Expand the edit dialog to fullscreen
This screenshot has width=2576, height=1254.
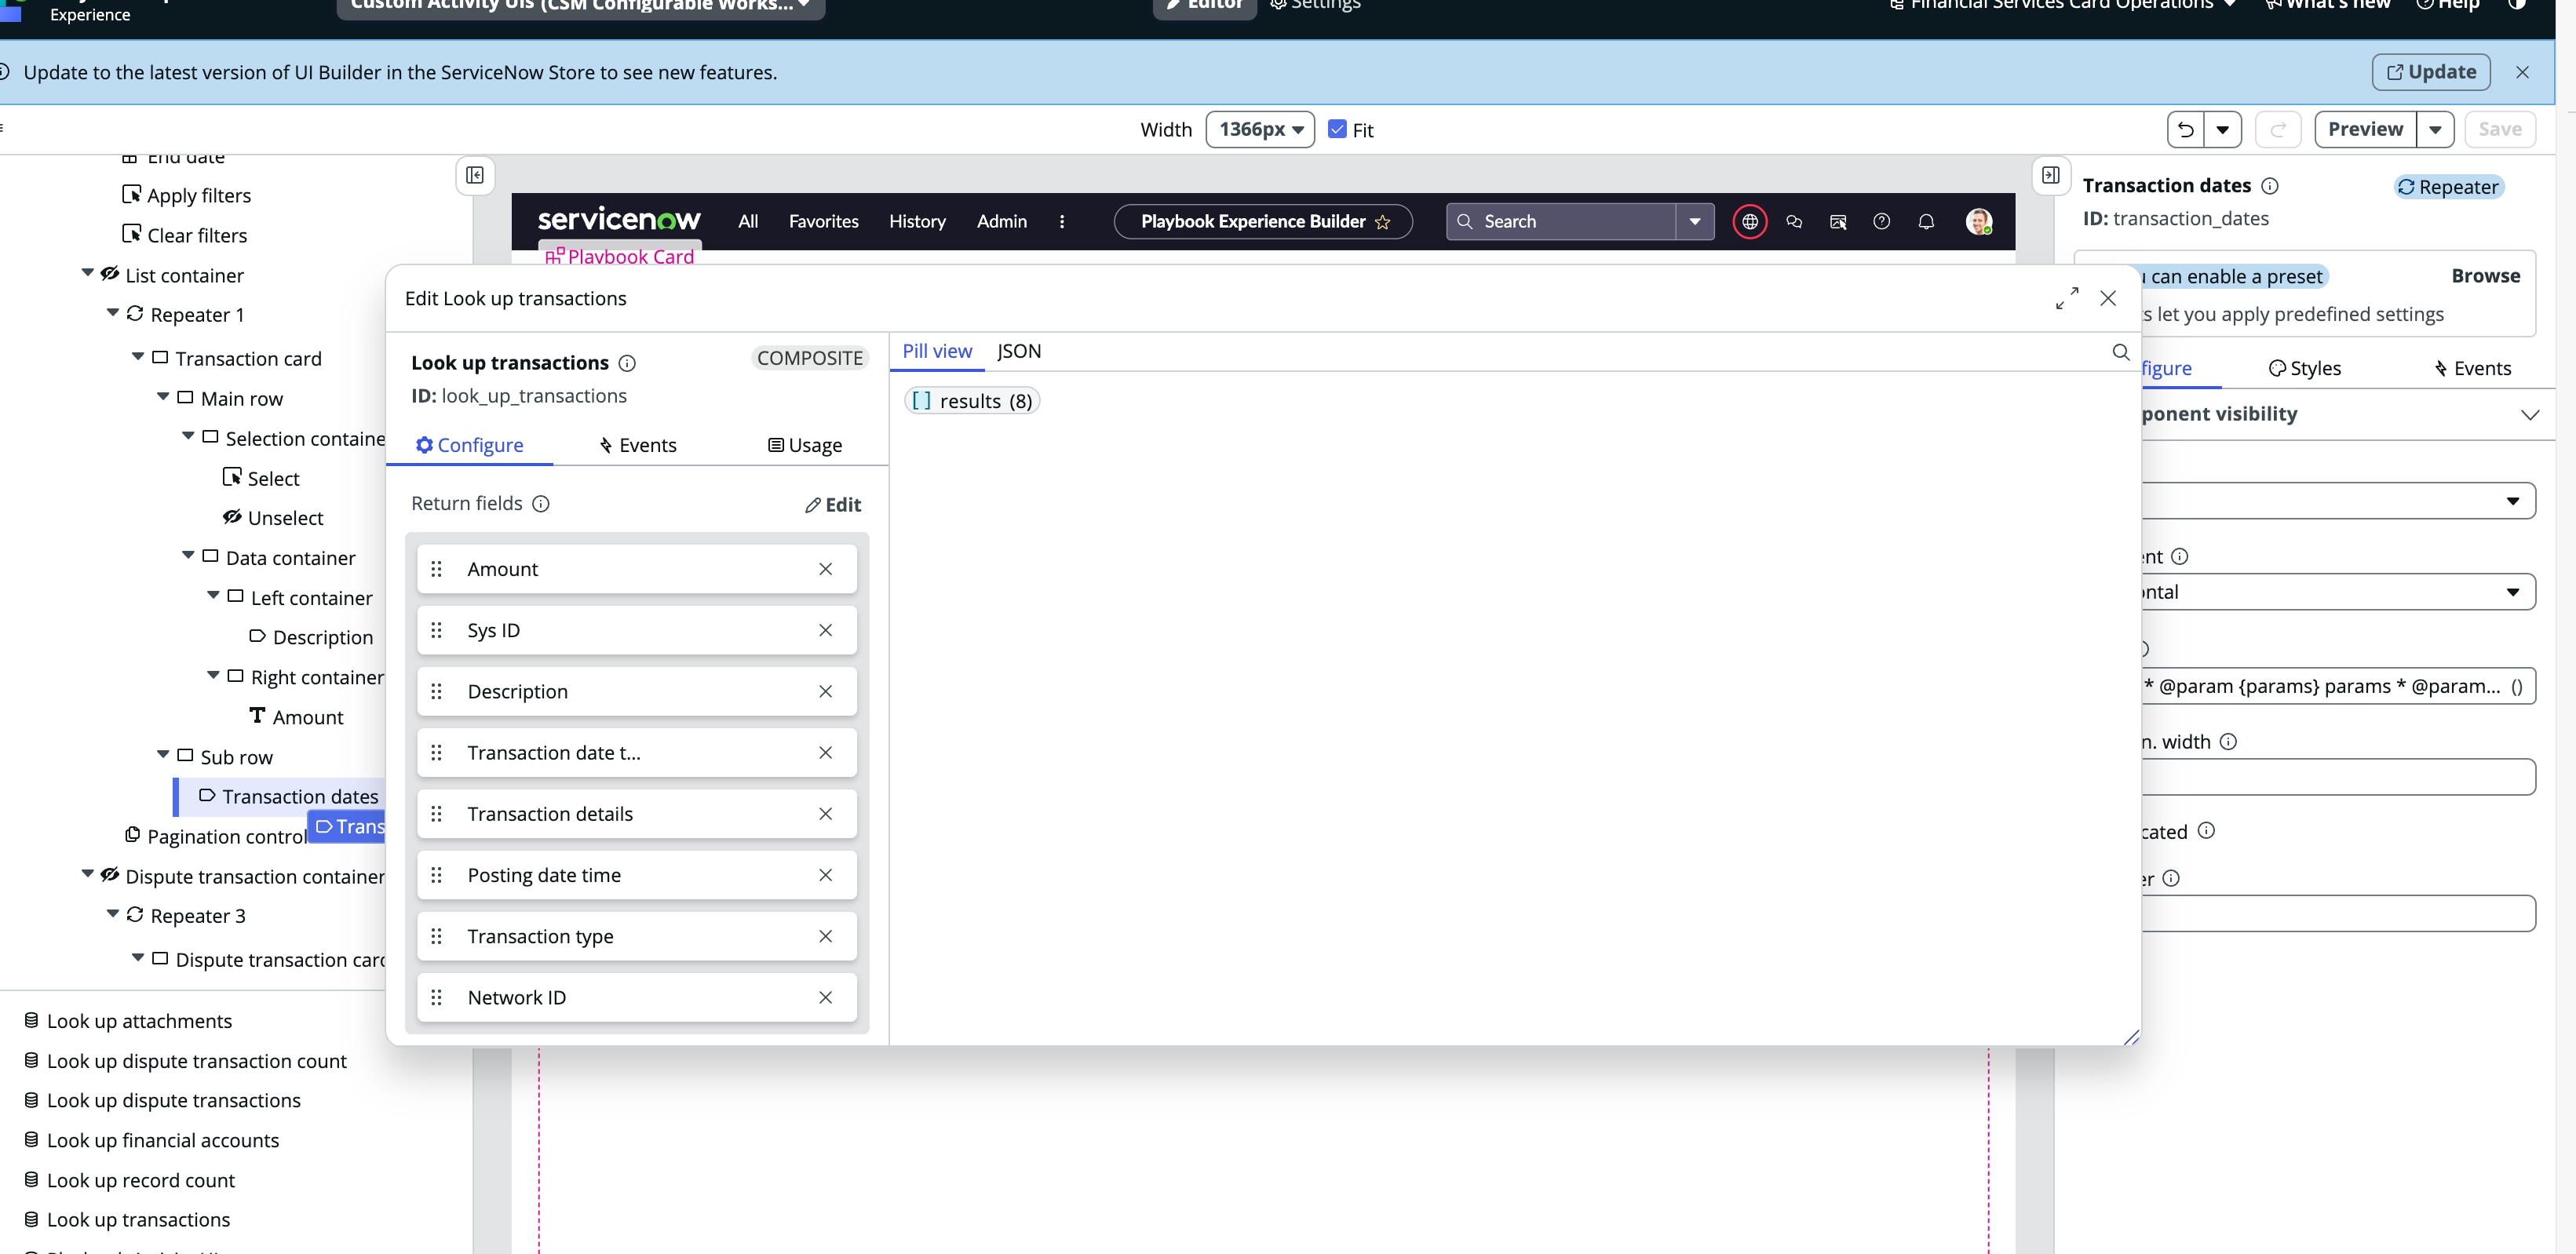click(x=2066, y=298)
